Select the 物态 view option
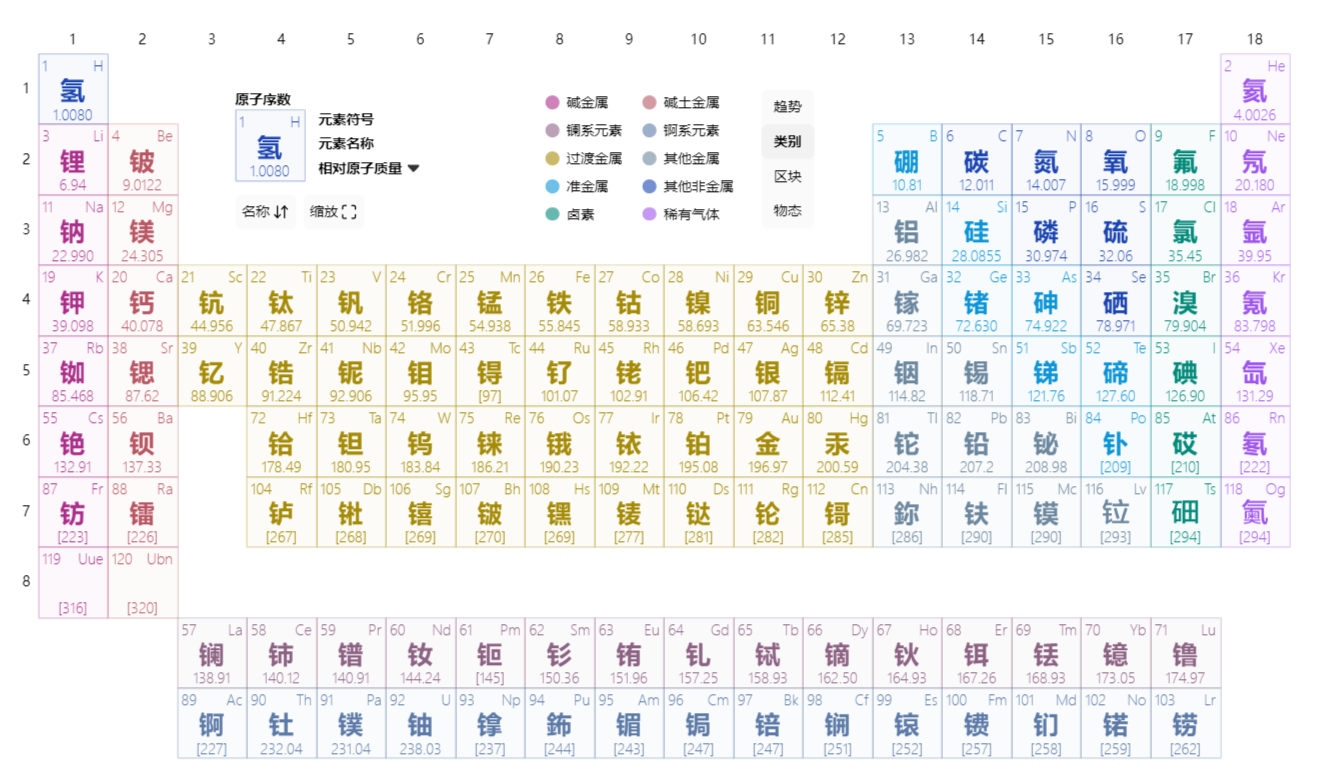This screenshot has height=784, width=1328. coord(787,211)
